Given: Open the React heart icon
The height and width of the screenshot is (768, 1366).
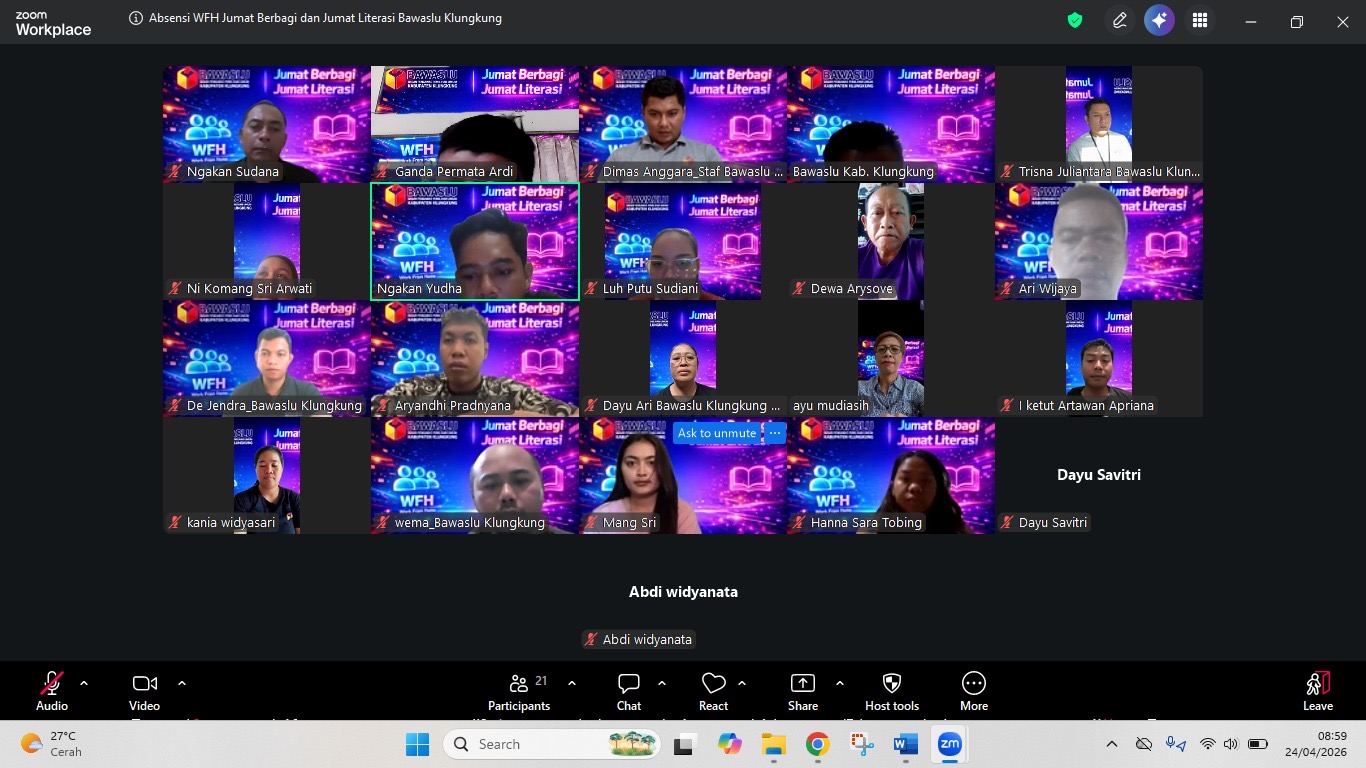Looking at the screenshot, I should [x=713, y=684].
